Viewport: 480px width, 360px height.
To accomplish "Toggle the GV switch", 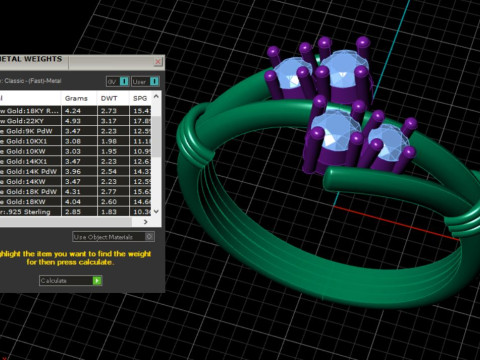I will tap(117, 81).
